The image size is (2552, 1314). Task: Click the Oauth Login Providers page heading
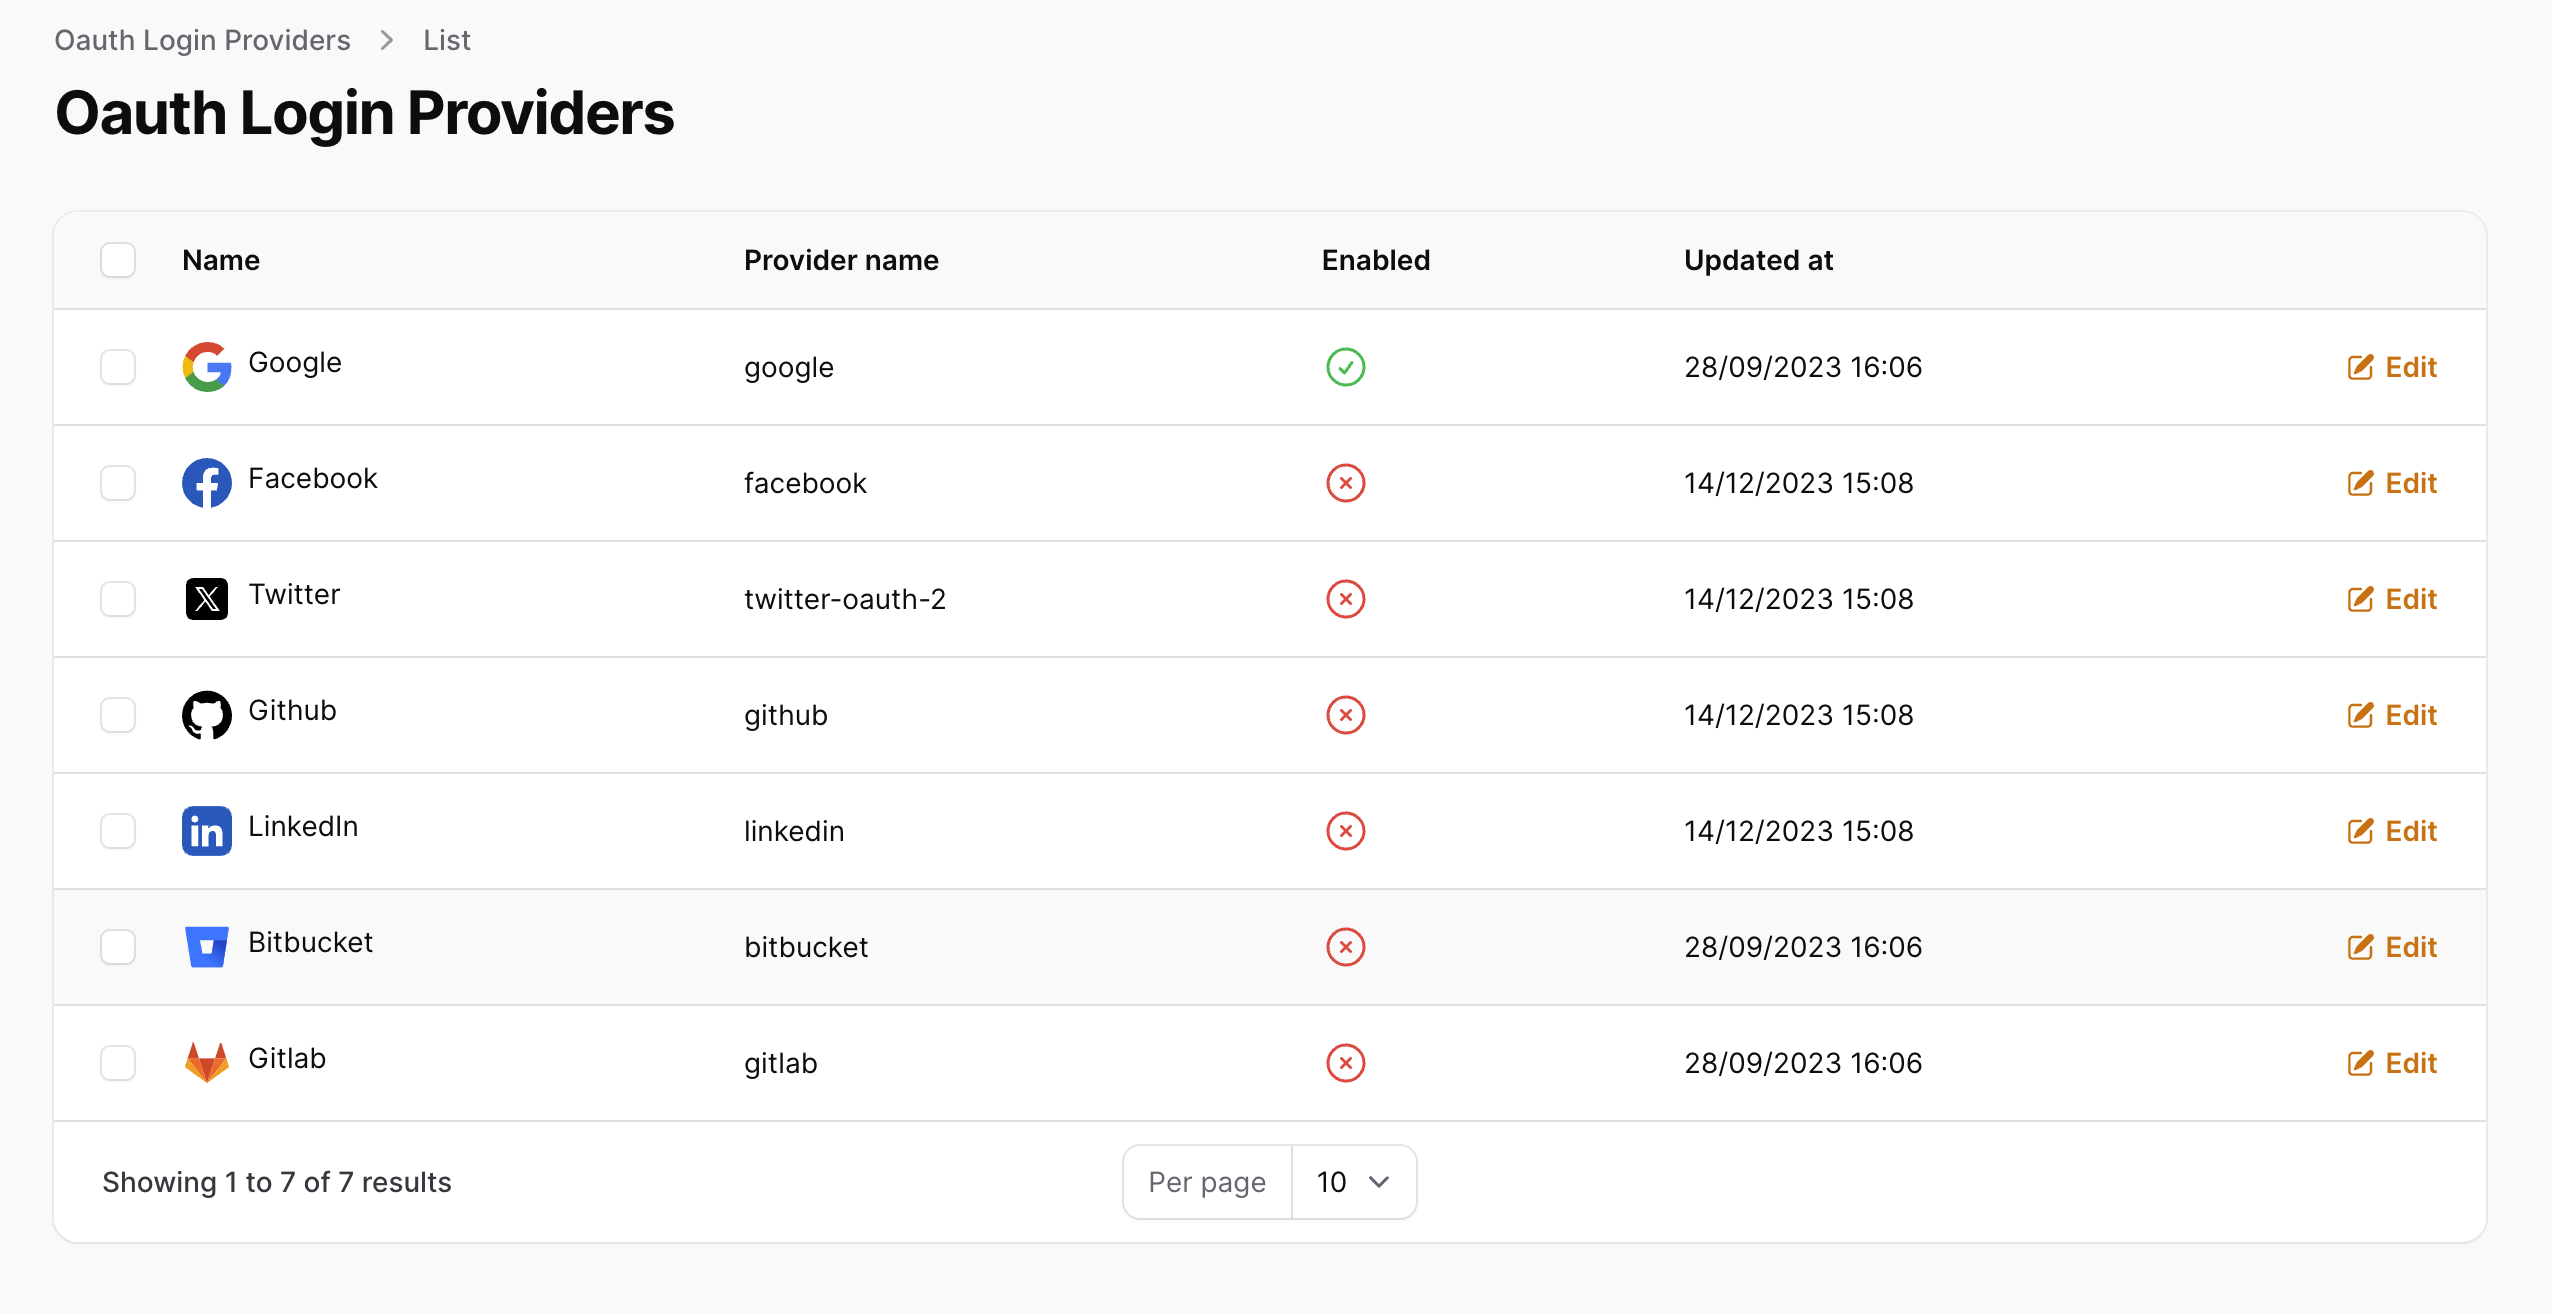coord(365,113)
